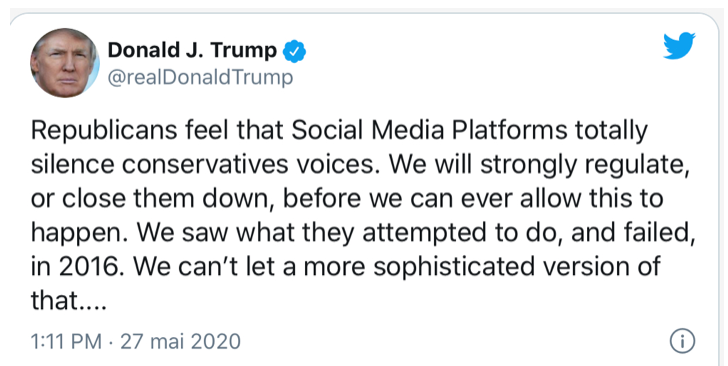Click the "27 mai 2020" date

click(181, 342)
